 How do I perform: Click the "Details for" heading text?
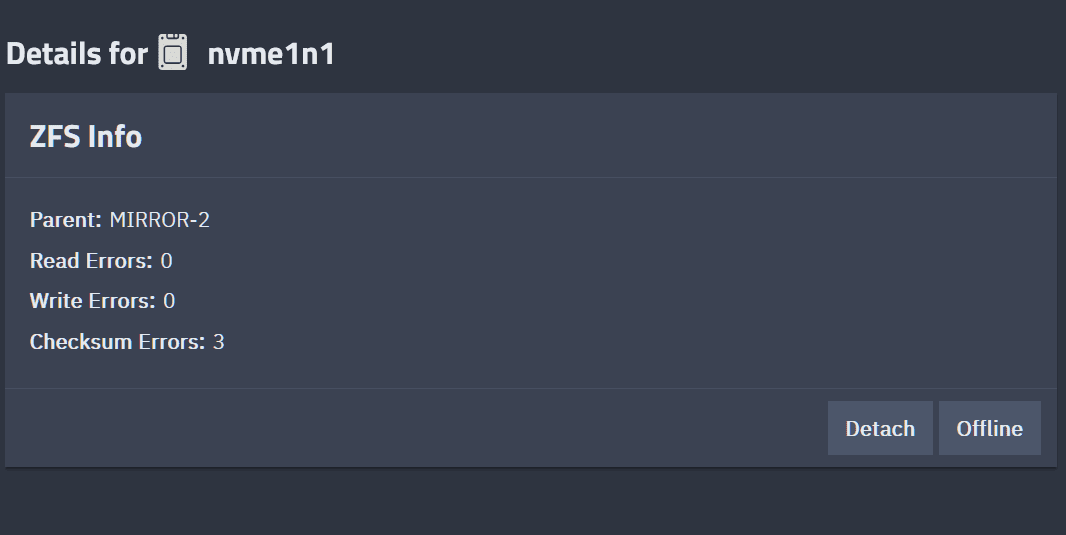(x=77, y=53)
